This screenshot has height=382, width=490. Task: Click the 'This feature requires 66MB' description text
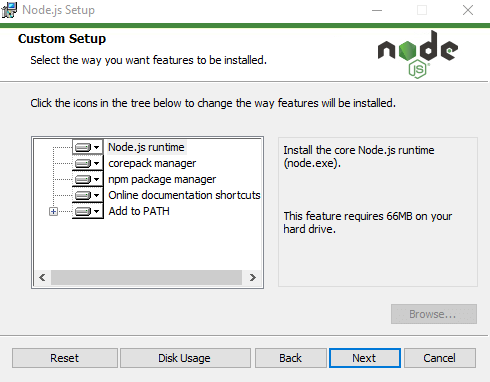pyautogui.click(x=368, y=222)
